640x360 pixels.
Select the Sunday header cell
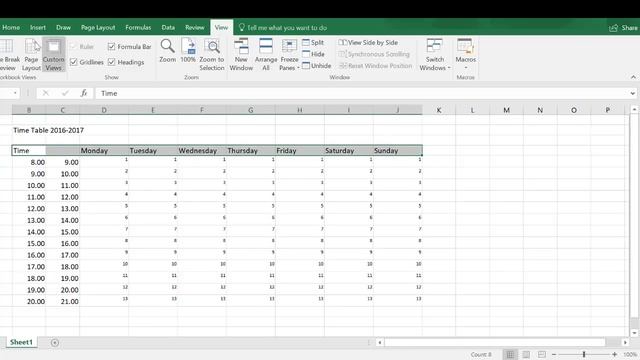[x=398, y=151]
